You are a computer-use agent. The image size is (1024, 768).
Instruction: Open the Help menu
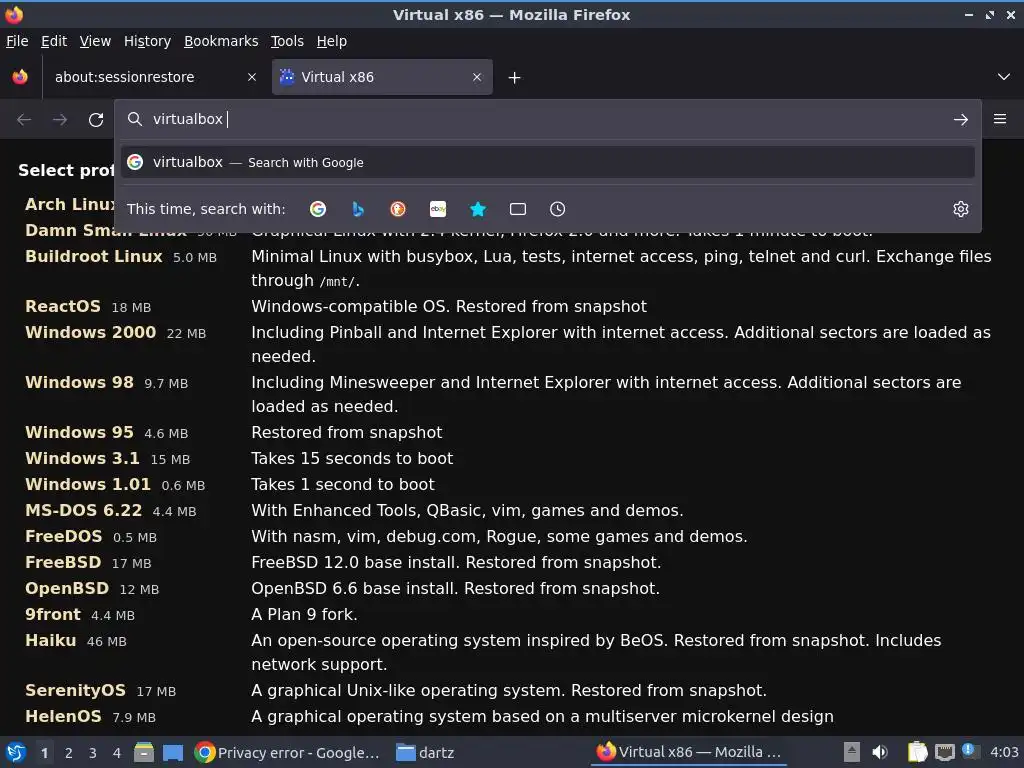coord(332,41)
